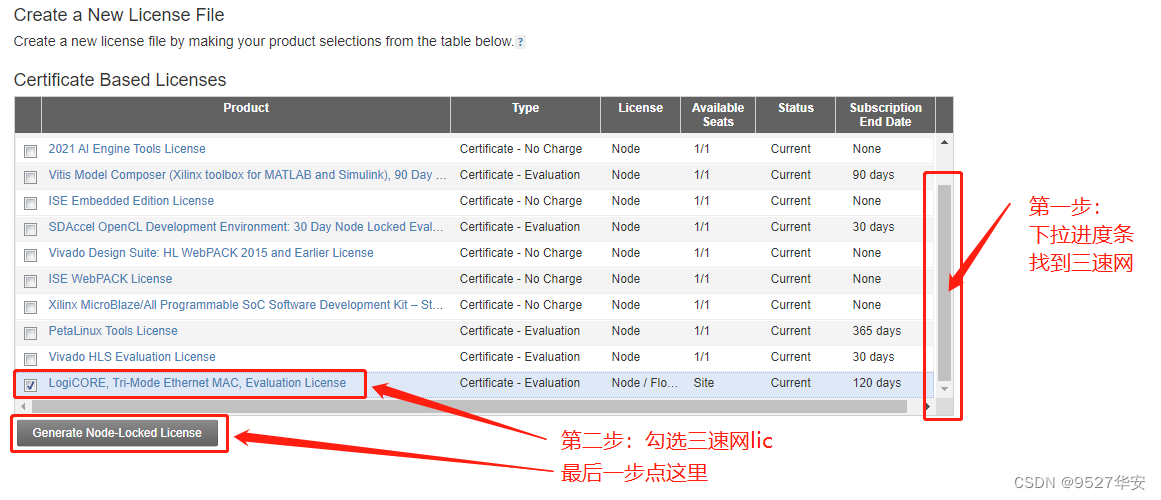Image resolution: width=1161 pixels, height=500 pixels.
Task: Open the SDAccel OpenCL Development Environment link
Action: (x=246, y=227)
